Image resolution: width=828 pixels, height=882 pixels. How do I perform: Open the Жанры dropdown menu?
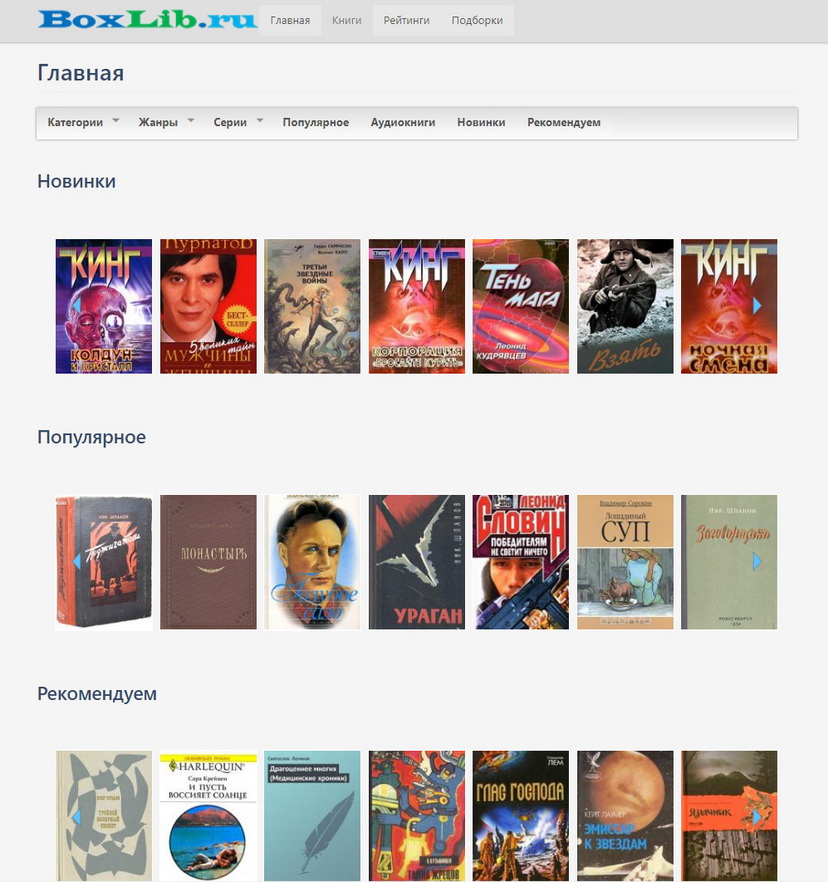[165, 122]
